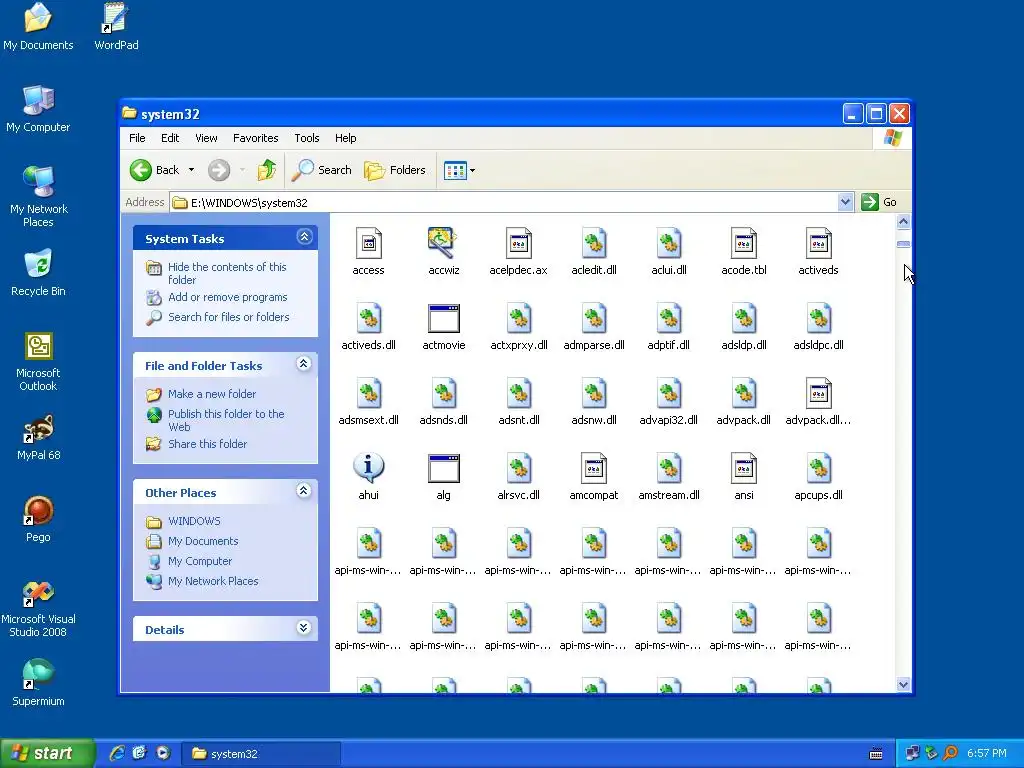
Task: Click the Up folder toolbar icon
Action: pyautogui.click(x=266, y=170)
